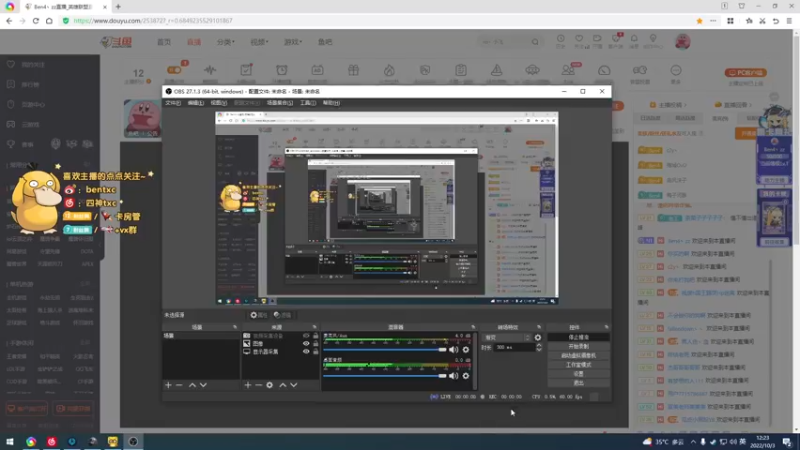Screen dimensions: 800x450
Task: Click the gift box icon on Douyu toolbar
Action: pos(354,70)
